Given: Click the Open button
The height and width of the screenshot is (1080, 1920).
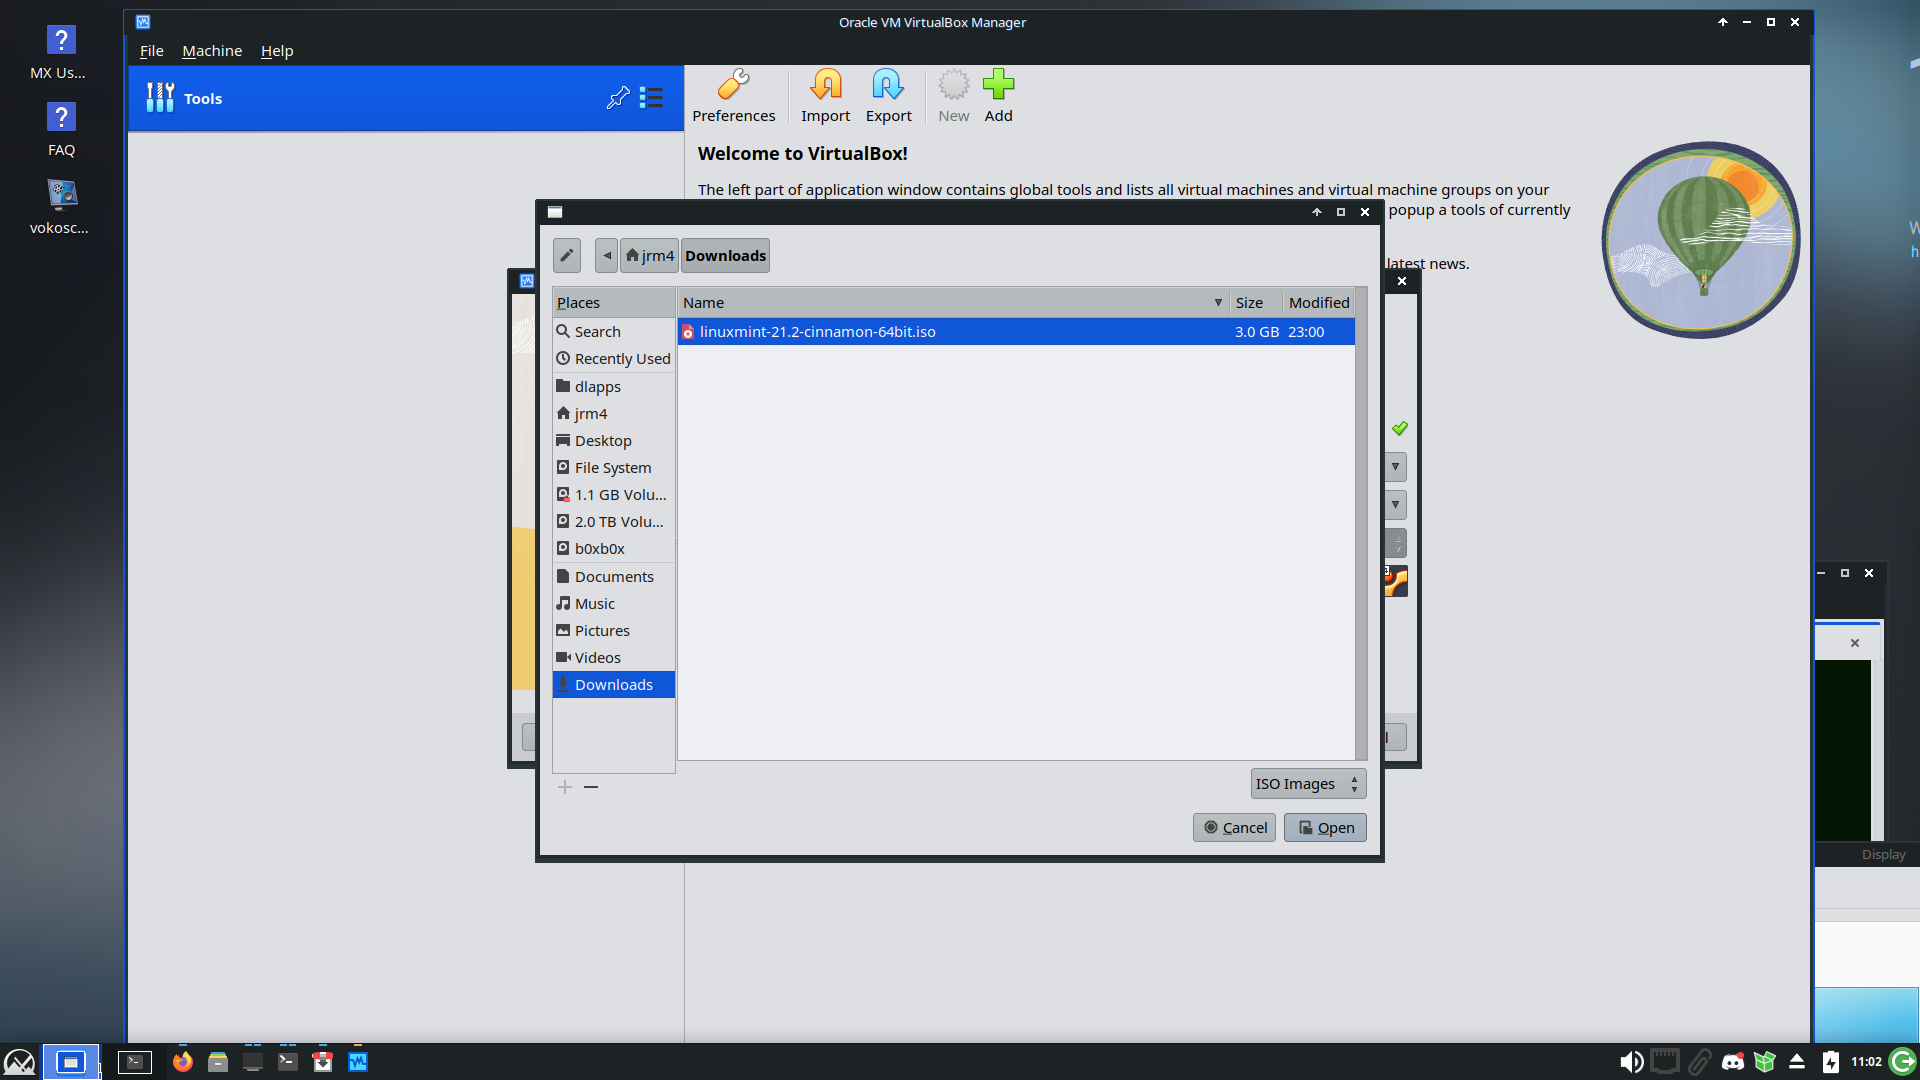Looking at the screenshot, I should coord(1325,827).
